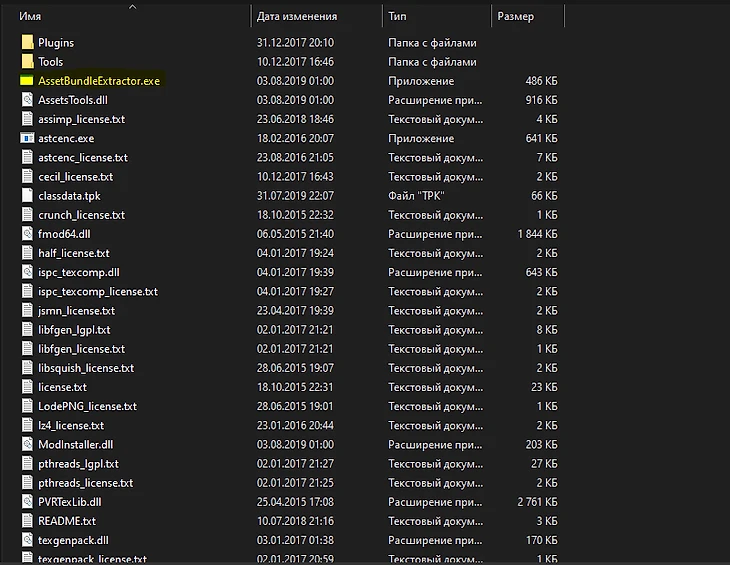Select the ModInstaller.dll file name
730x565 pixels.
75,444
